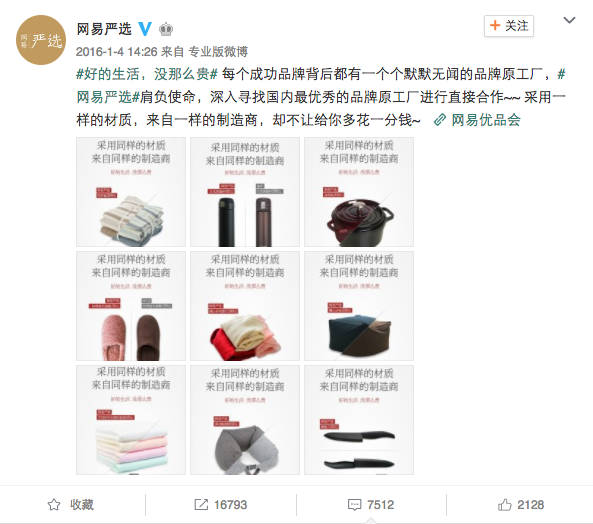Click the crown membership icon
The width and height of the screenshot is (593, 524).
point(166,29)
